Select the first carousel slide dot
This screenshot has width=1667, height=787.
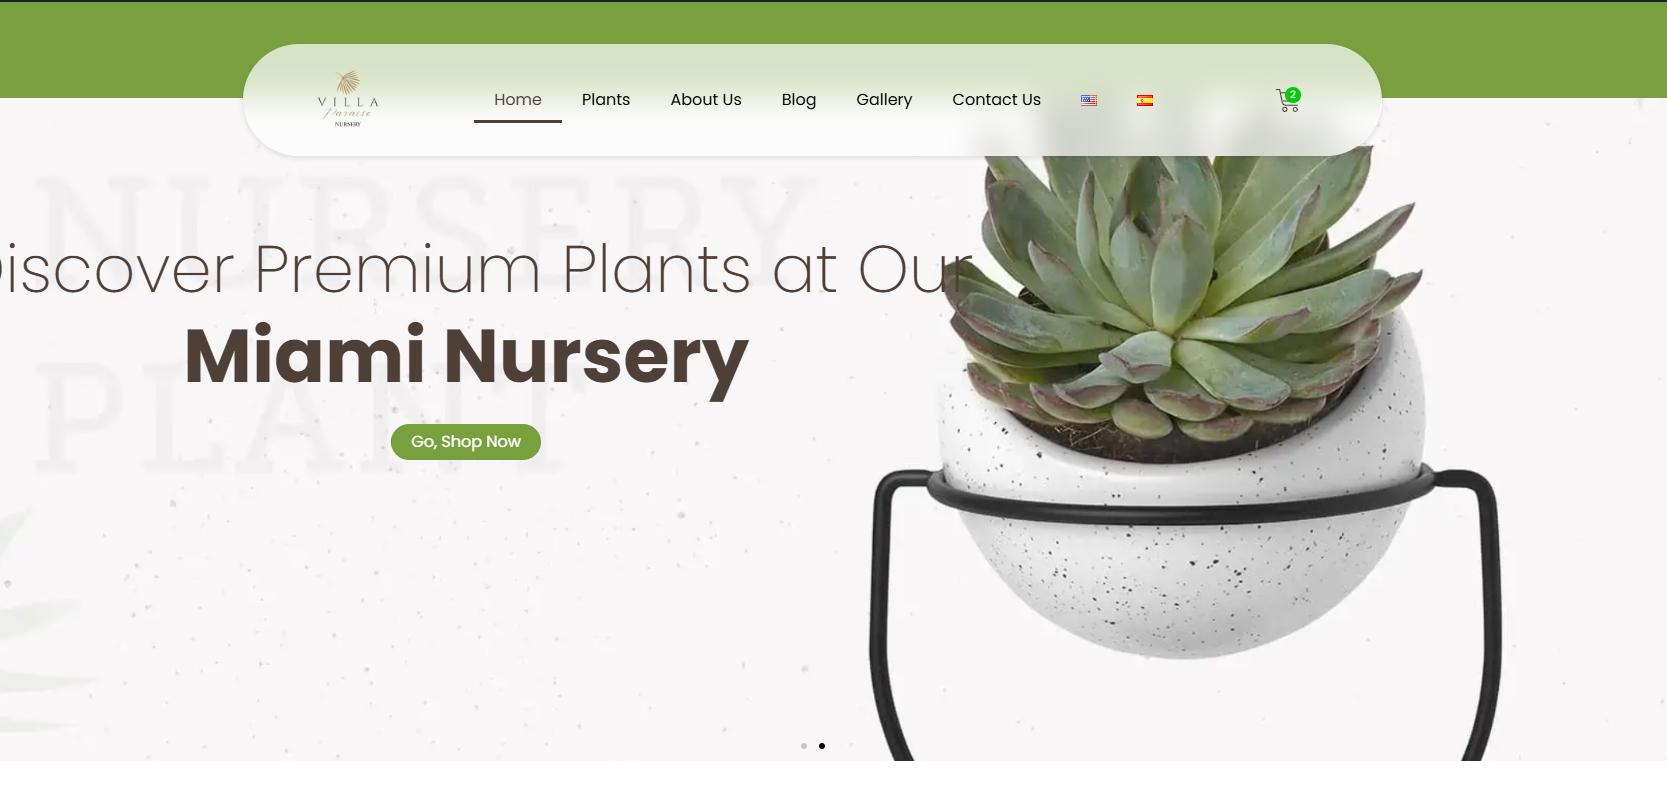[x=804, y=746]
